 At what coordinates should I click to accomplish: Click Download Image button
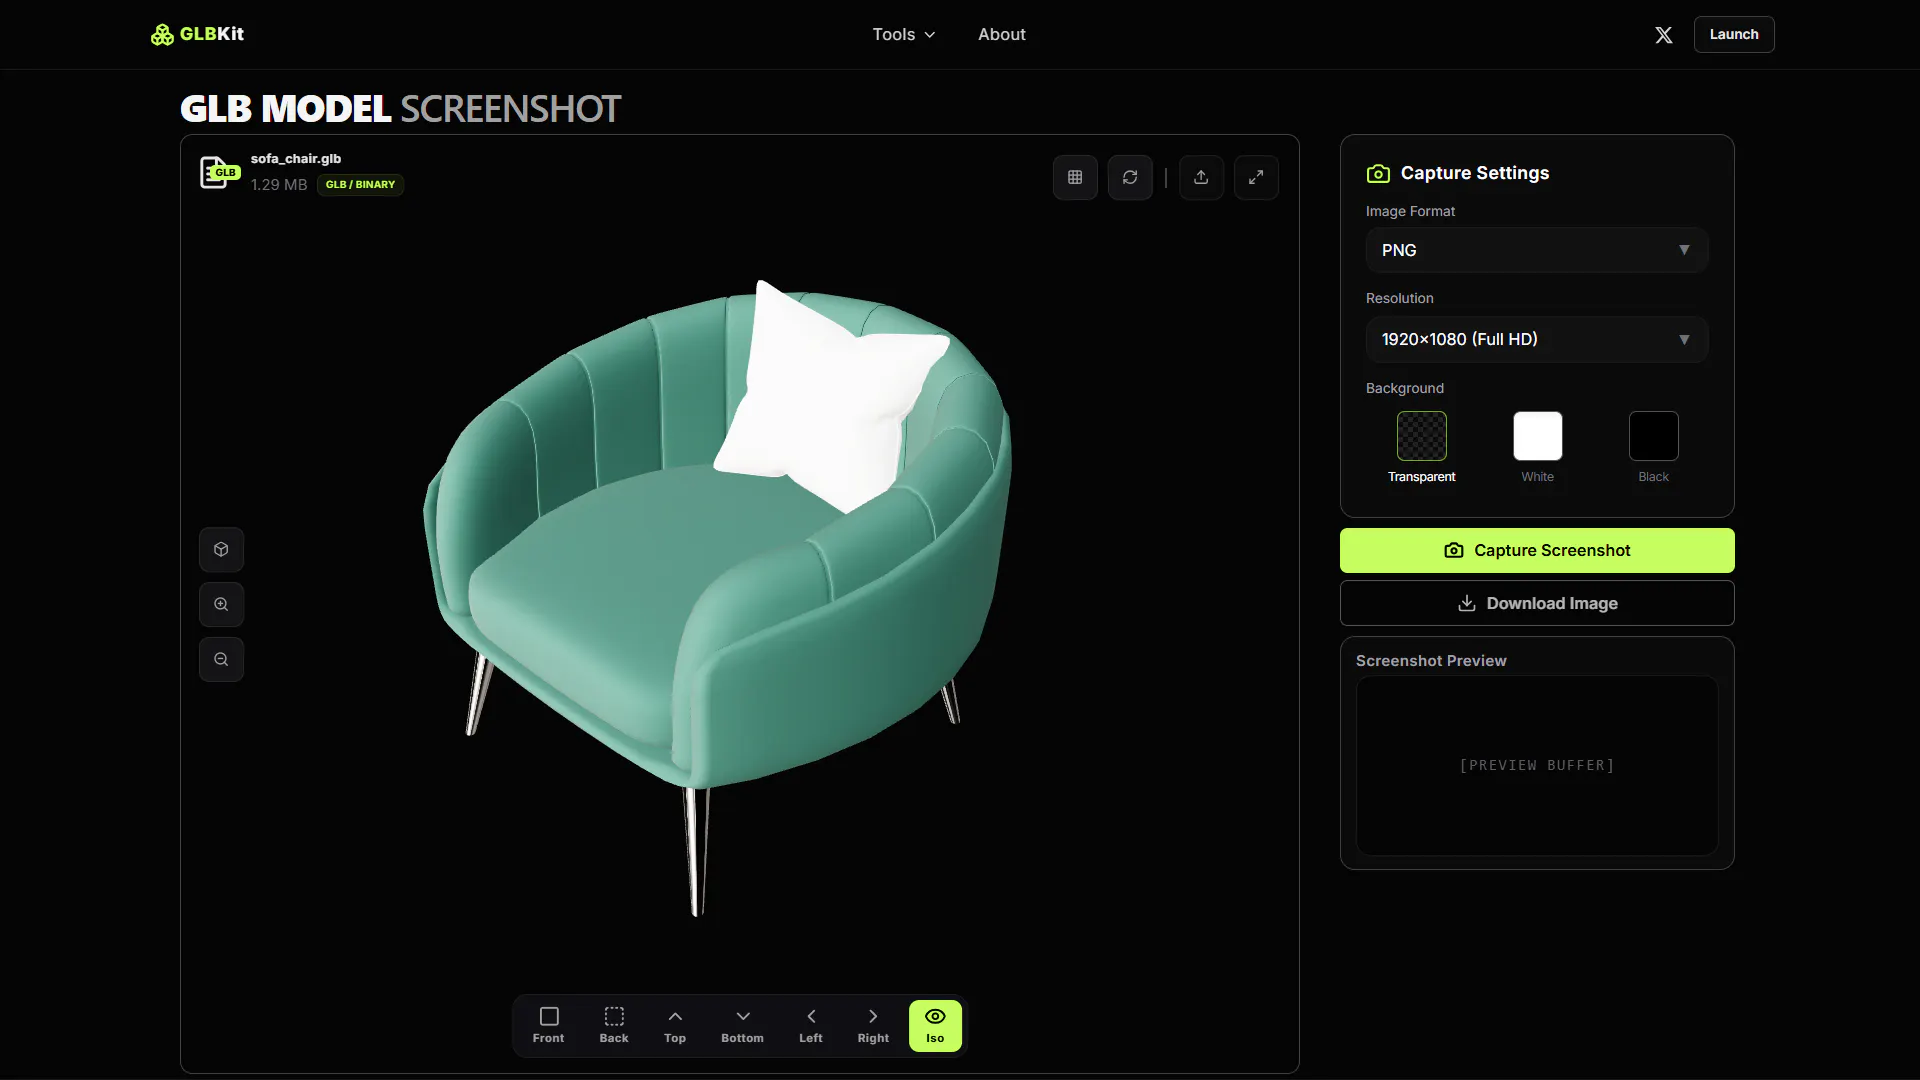1537,603
